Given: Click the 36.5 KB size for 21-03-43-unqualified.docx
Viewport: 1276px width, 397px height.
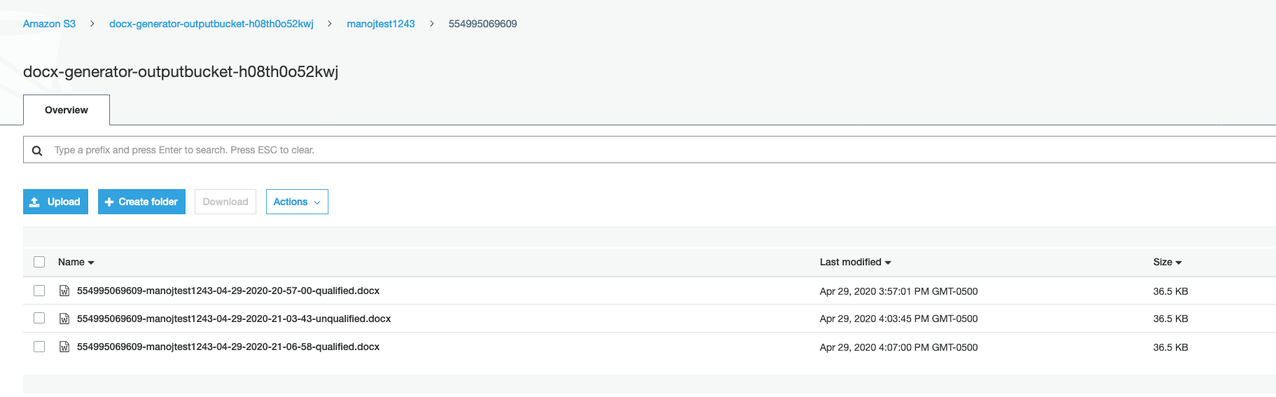Looking at the screenshot, I should (x=1170, y=319).
